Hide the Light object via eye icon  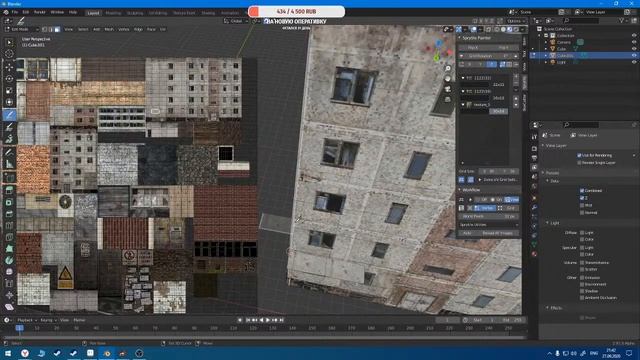click(x=634, y=62)
